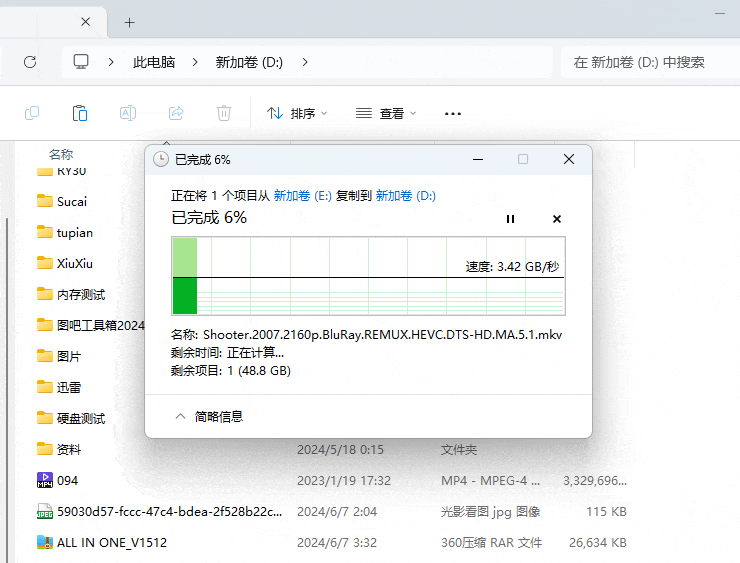The width and height of the screenshot is (740, 563).
Task: Pause the file copy operation
Action: [510, 219]
